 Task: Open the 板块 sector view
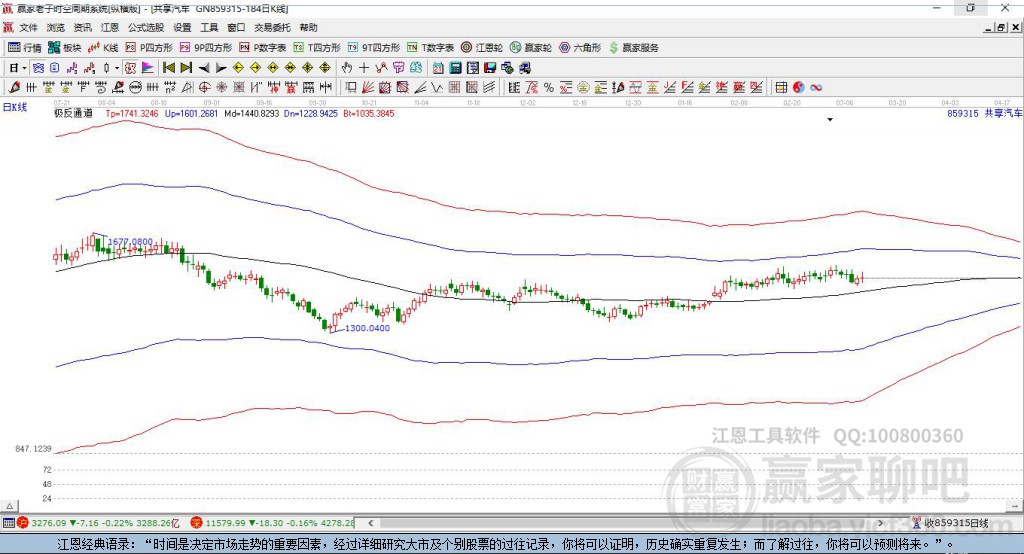[65, 48]
